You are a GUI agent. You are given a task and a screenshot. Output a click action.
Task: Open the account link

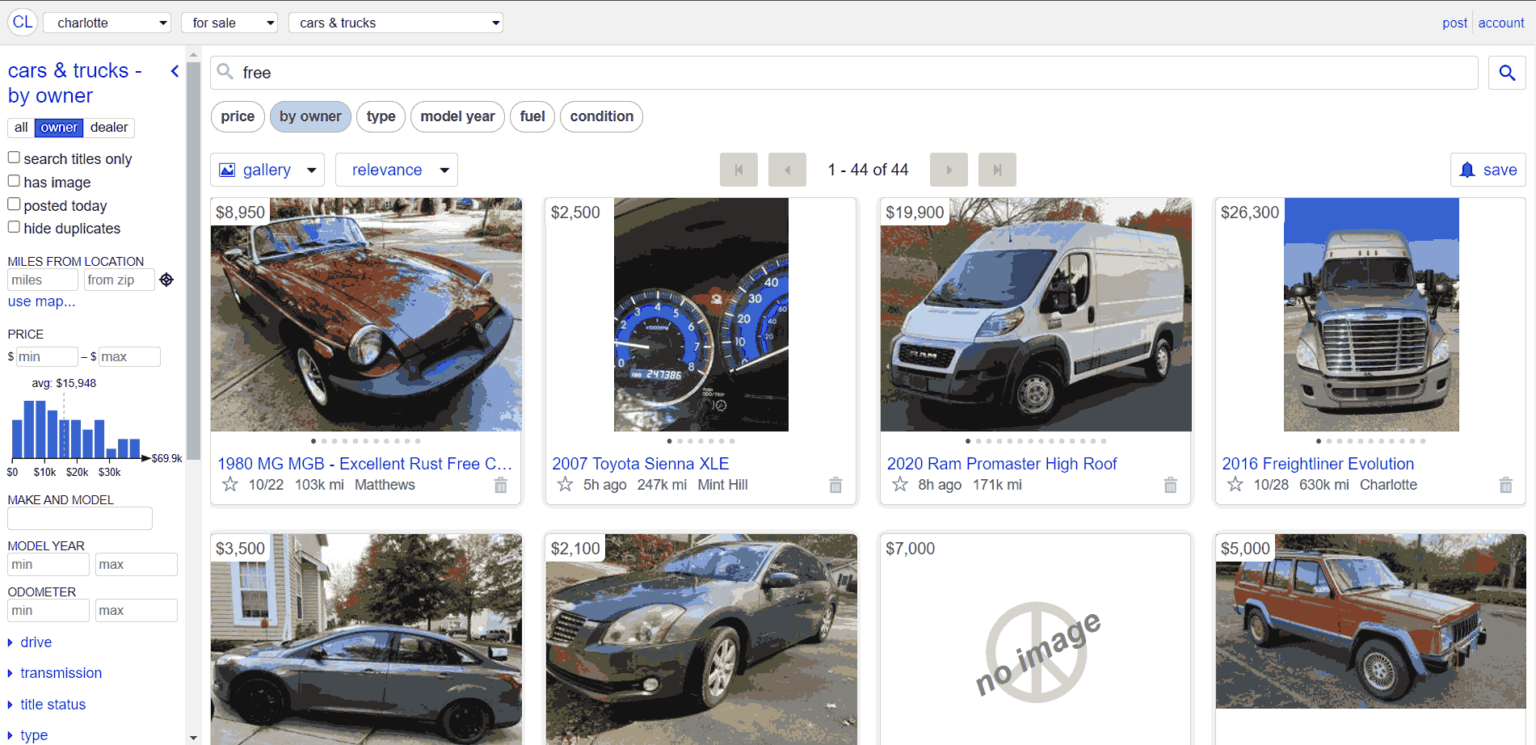click(1501, 23)
